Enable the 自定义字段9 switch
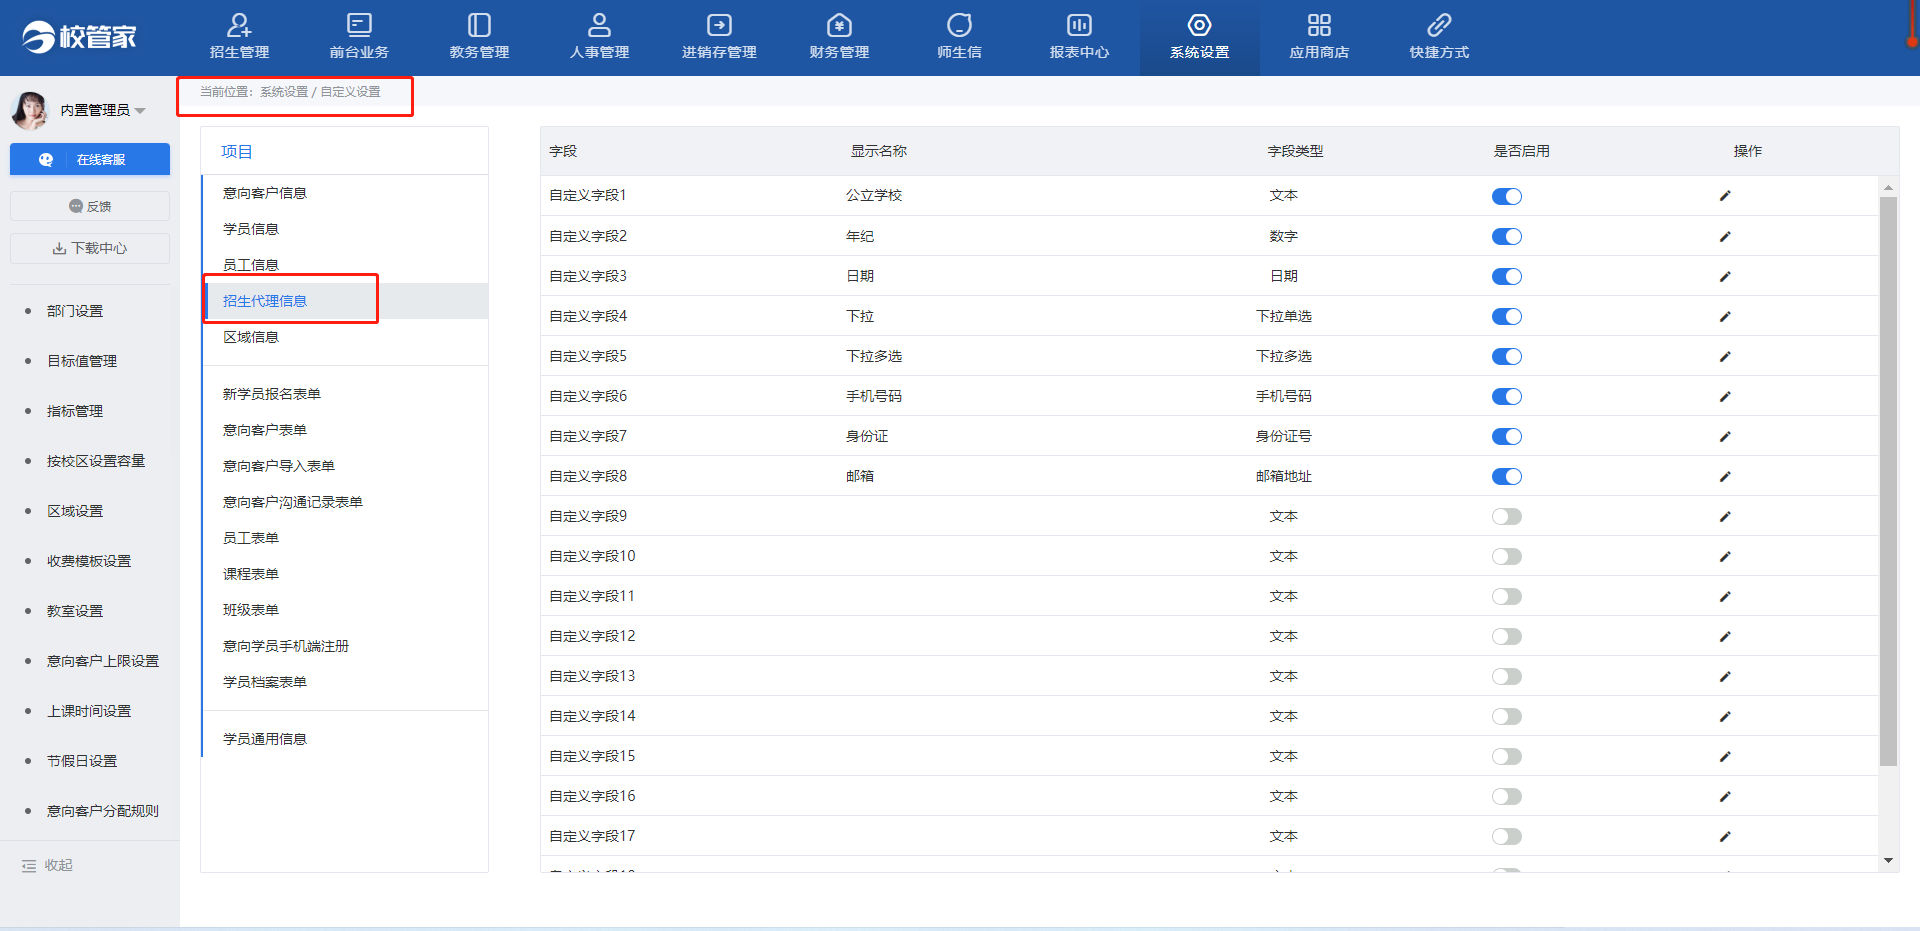Image resolution: width=1920 pixels, height=931 pixels. click(1506, 517)
